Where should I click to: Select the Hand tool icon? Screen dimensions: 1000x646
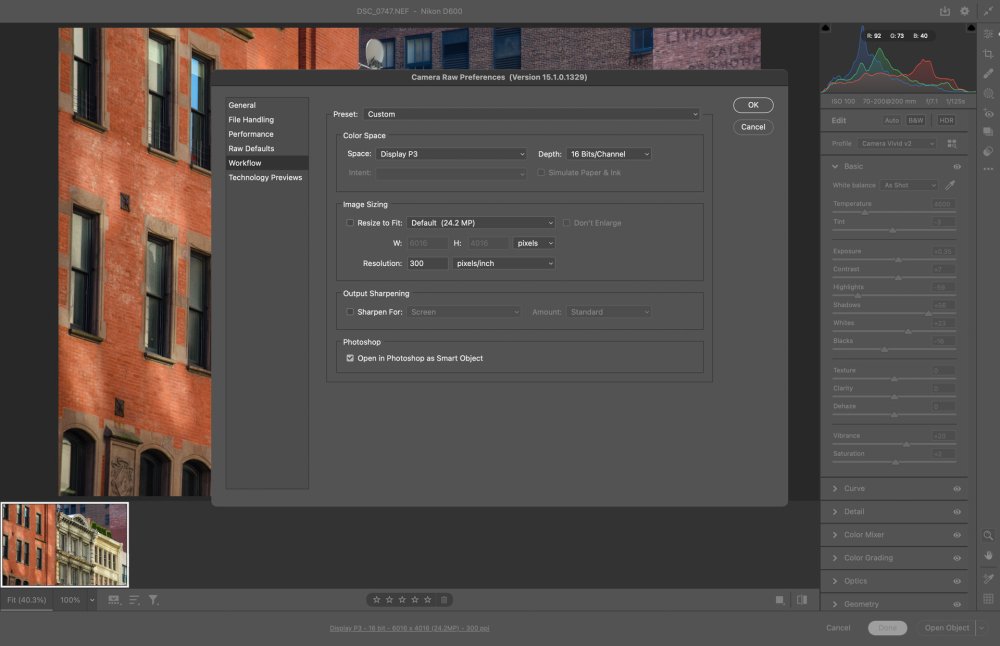tap(988, 555)
